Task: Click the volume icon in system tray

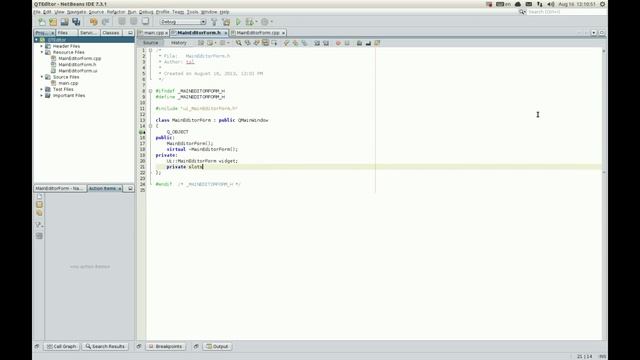Action: point(551,4)
